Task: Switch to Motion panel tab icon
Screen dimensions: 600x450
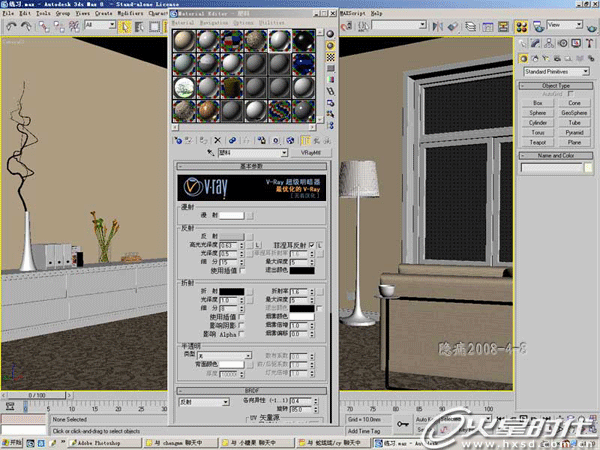Action: point(562,44)
